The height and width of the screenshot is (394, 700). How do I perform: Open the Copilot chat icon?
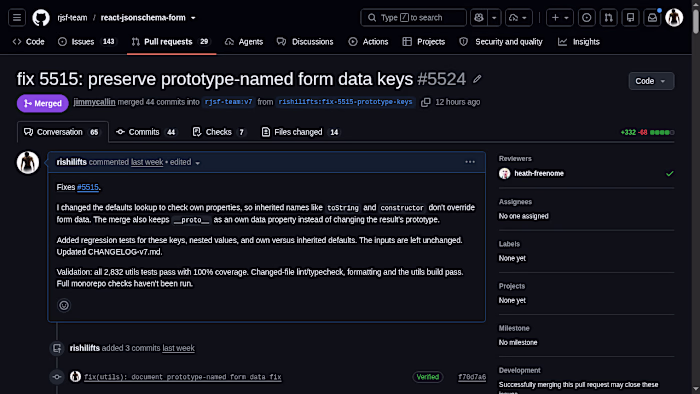point(479,18)
